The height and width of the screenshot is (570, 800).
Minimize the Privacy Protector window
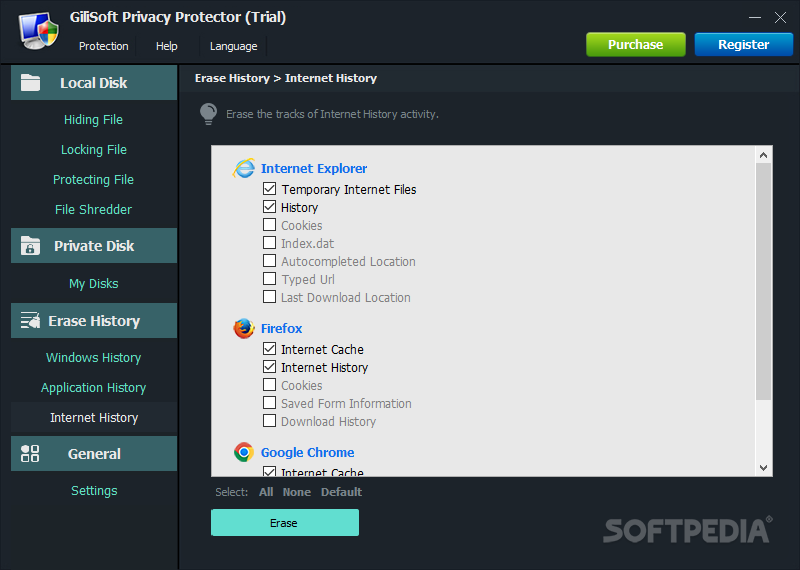pyautogui.click(x=755, y=17)
